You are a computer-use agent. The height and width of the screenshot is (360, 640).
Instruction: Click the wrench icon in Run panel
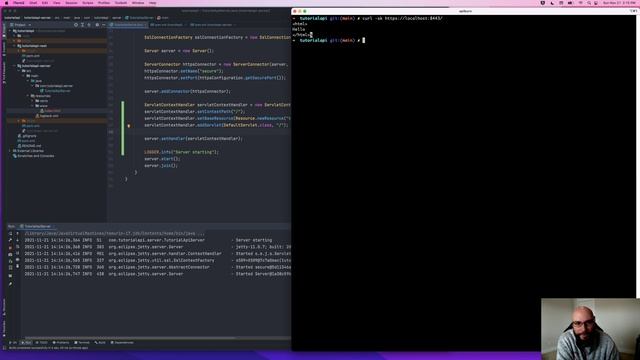pyautogui.click(x=10, y=240)
